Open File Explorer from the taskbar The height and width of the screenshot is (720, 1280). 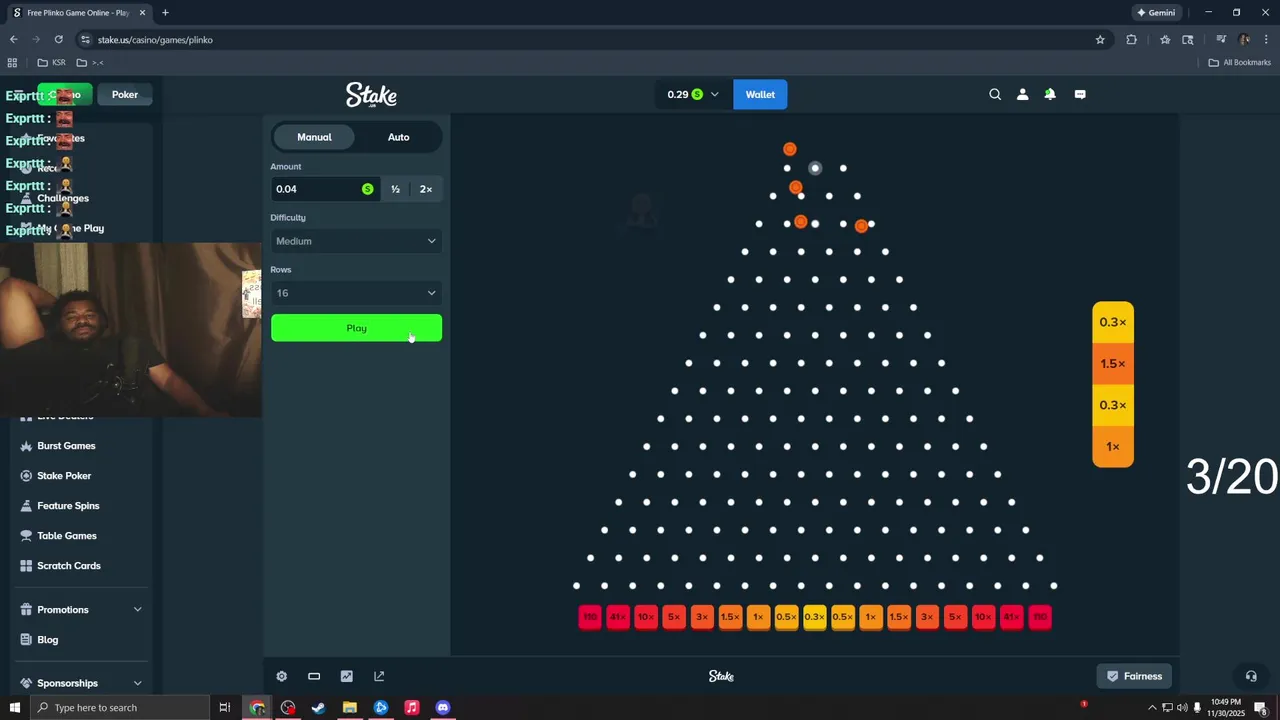tap(350, 707)
